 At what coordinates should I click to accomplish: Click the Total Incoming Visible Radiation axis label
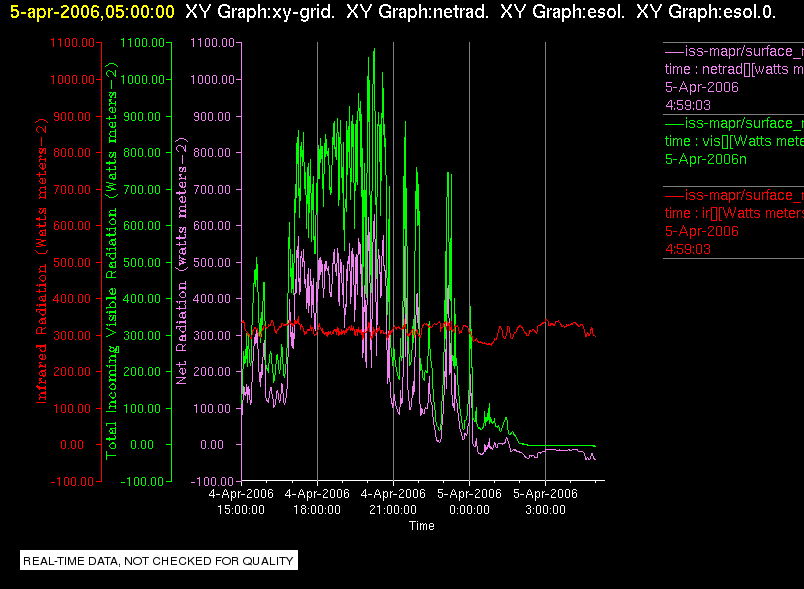111,260
